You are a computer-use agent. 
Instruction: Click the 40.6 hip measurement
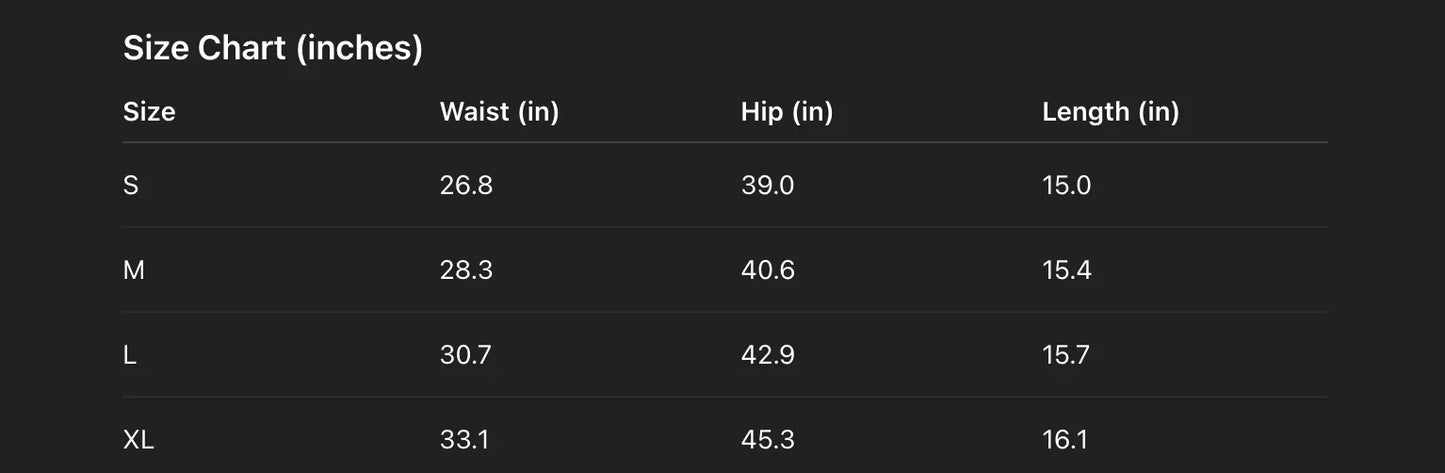[x=767, y=270]
